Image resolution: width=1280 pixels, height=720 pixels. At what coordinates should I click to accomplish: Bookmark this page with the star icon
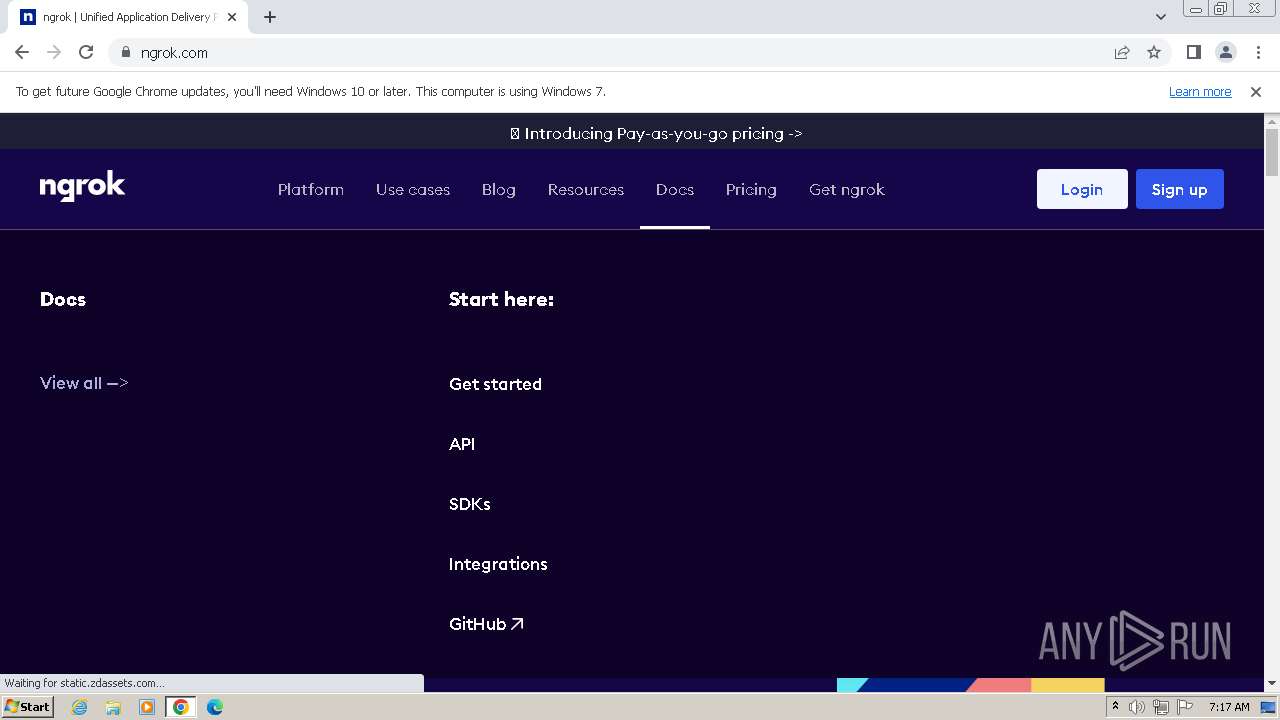click(x=1154, y=52)
